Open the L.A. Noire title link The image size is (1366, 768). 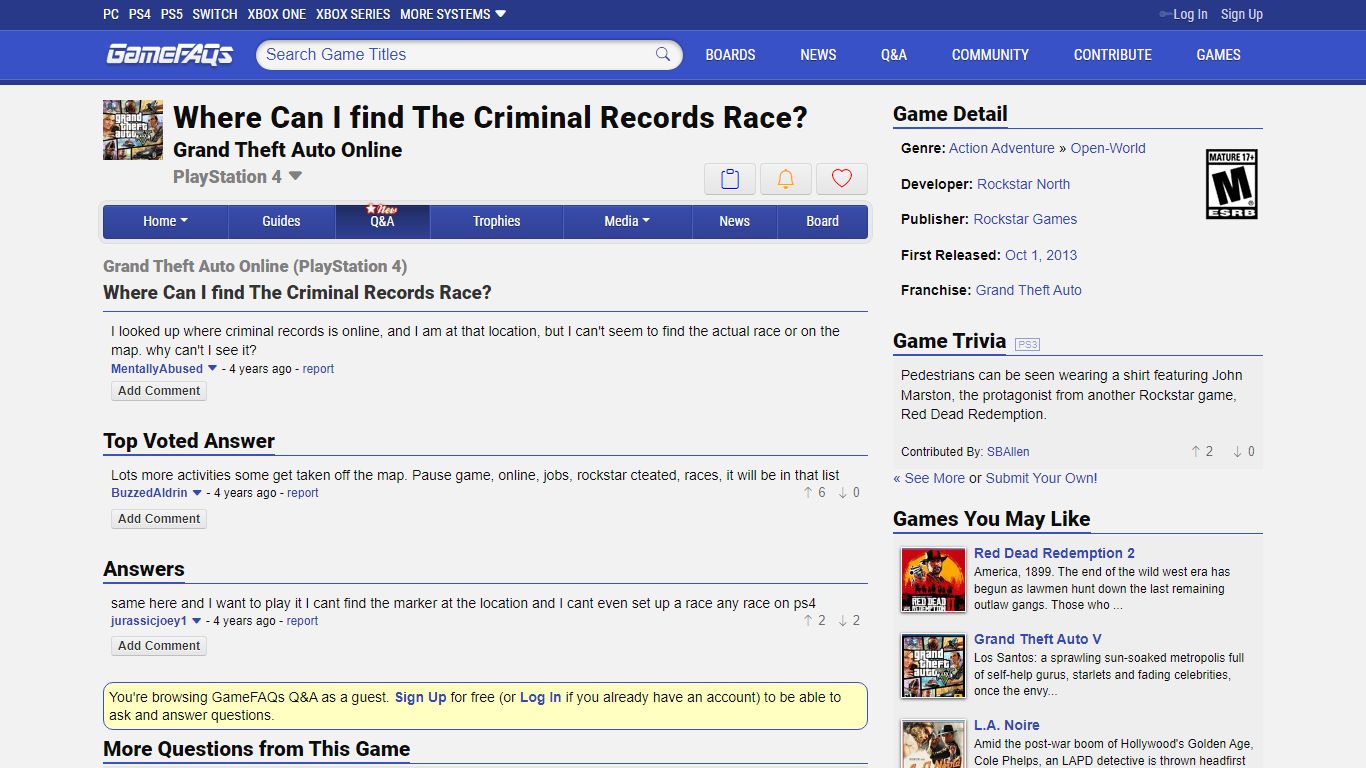[1007, 725]
